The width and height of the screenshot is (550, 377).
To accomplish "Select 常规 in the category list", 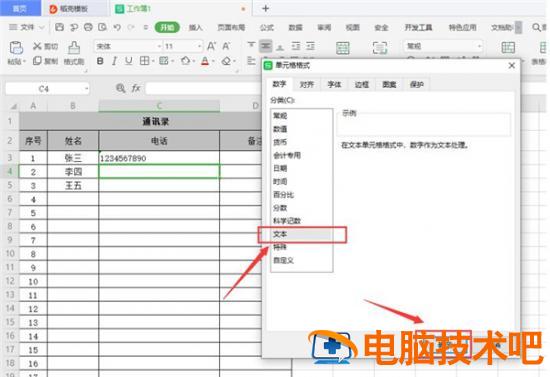I will tap(302, 116).
